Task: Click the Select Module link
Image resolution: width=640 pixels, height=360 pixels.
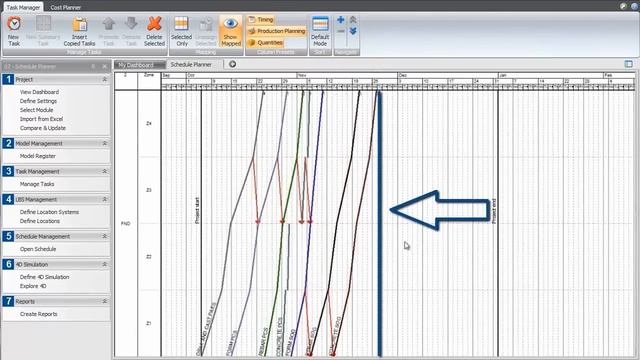Action: [x=36, y=110]
